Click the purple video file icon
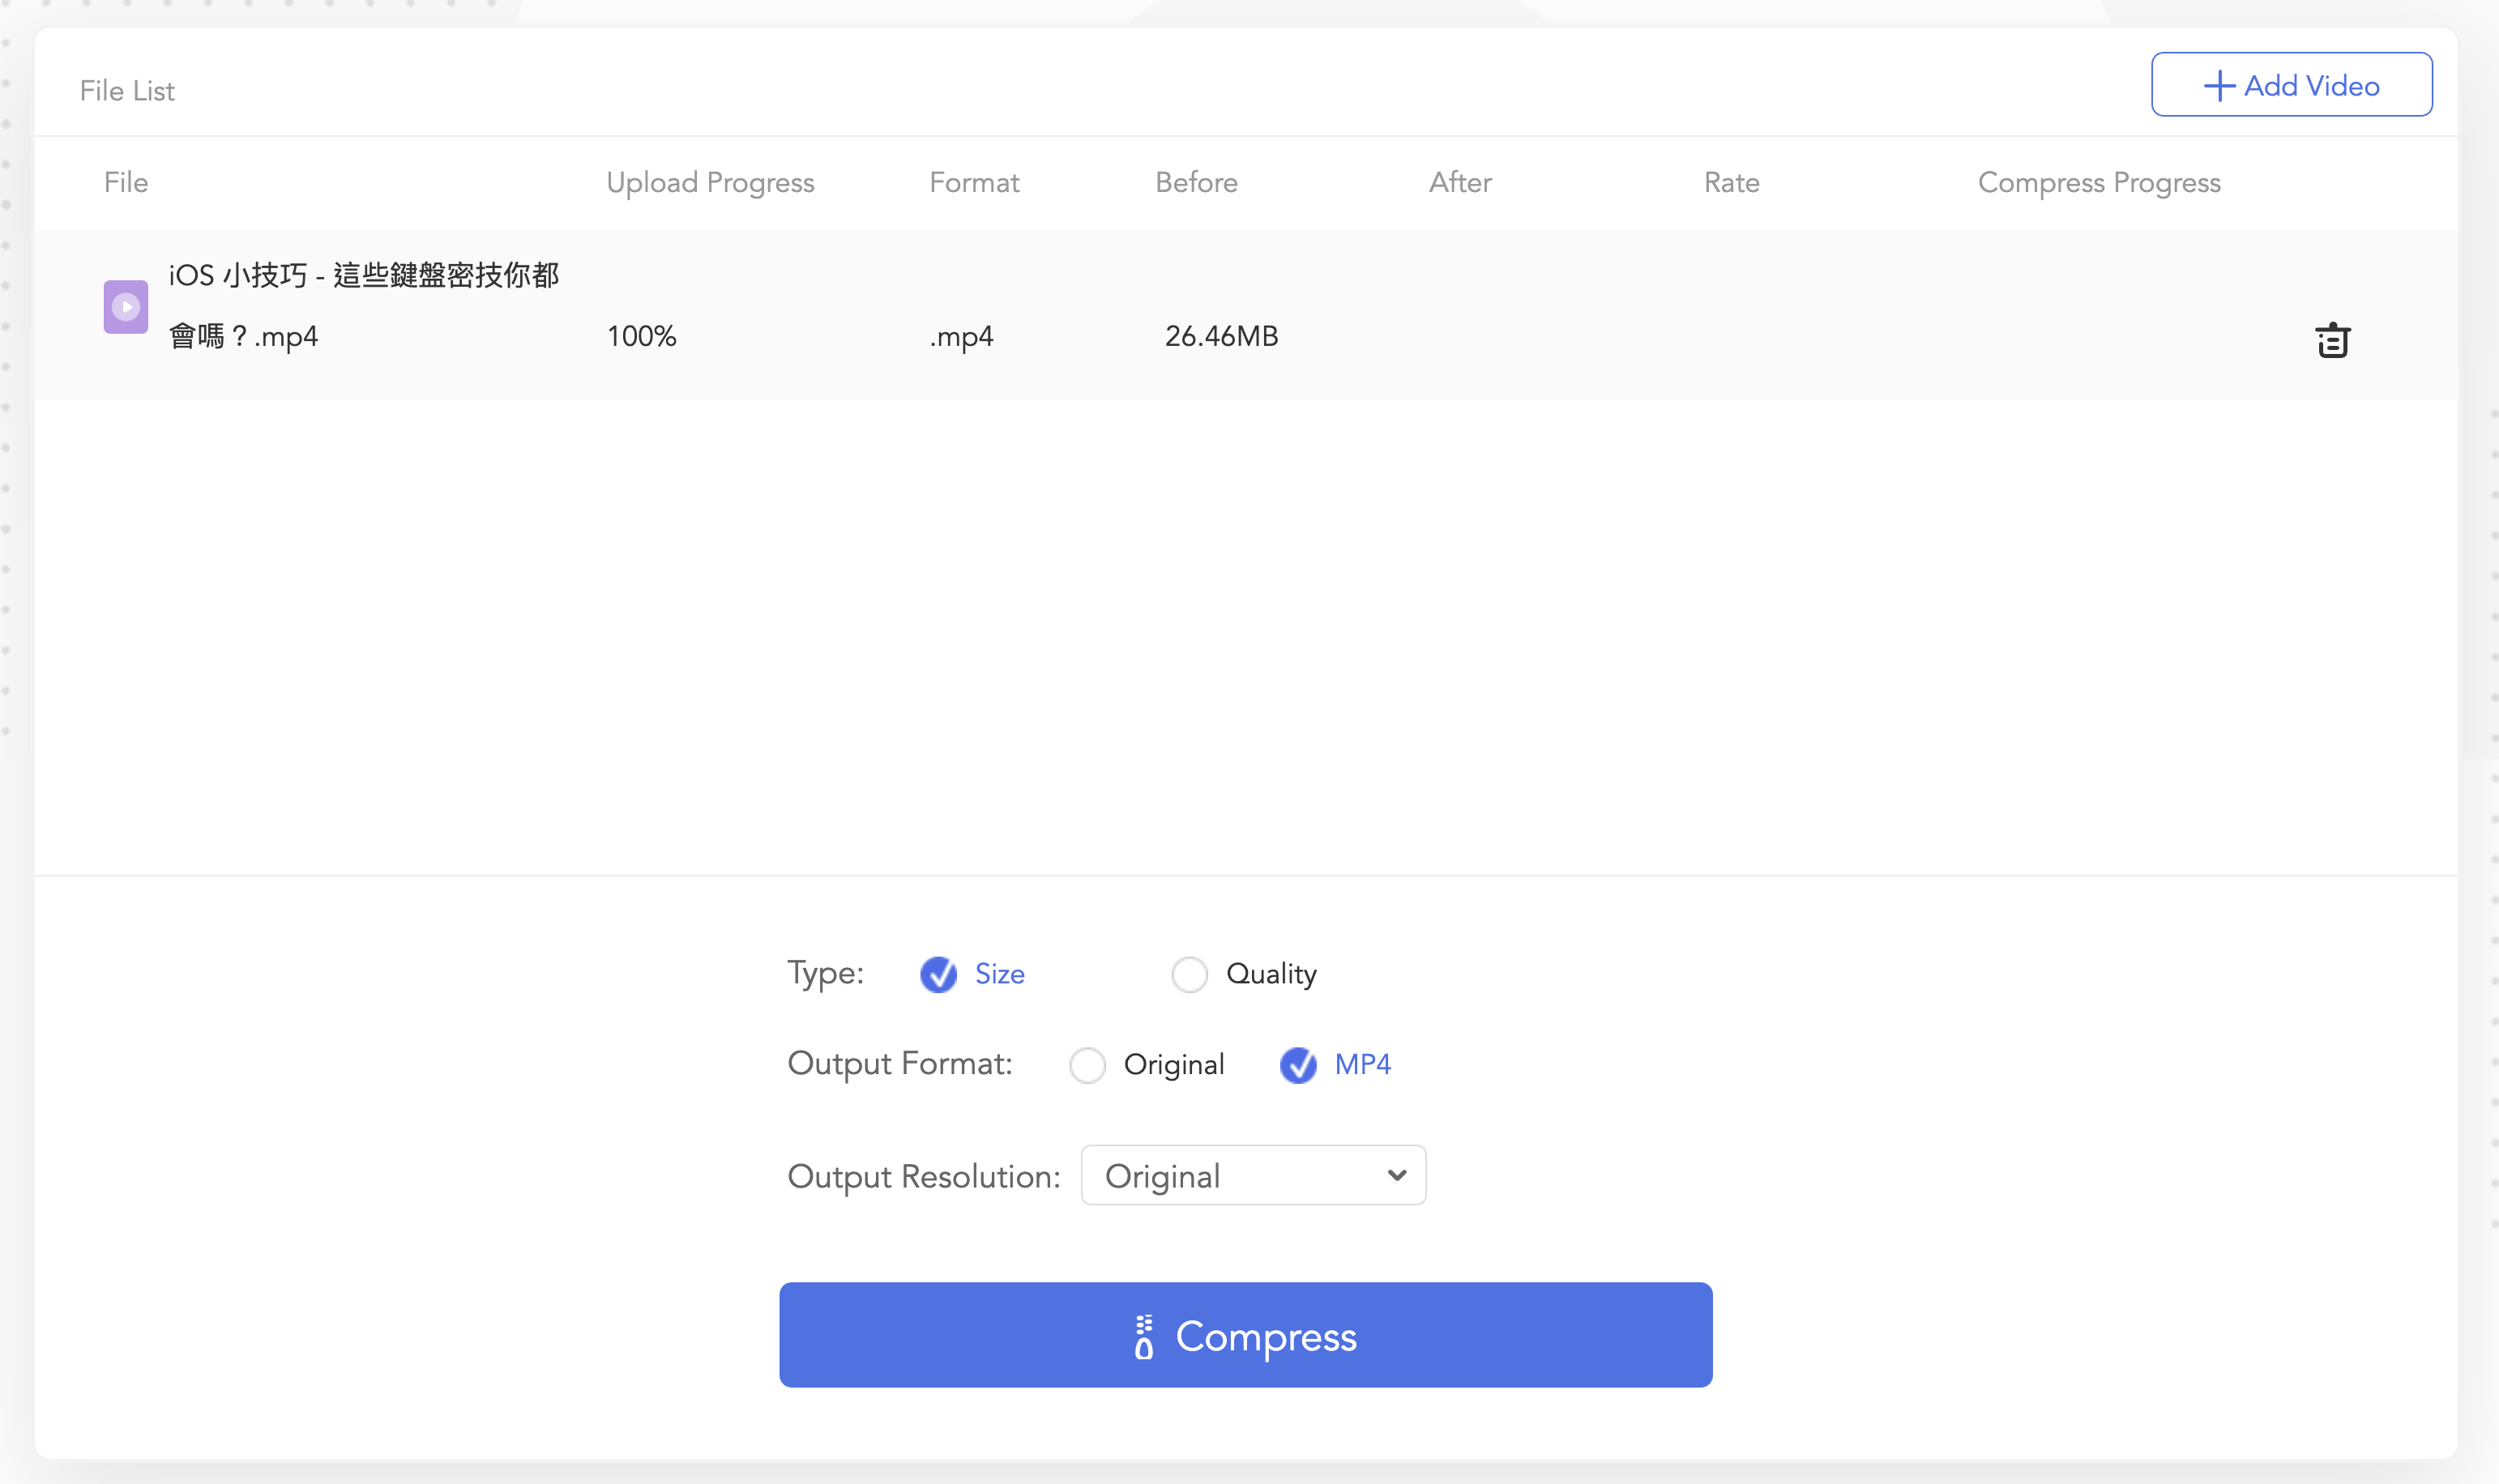Viewport: 2499px width, 1484px height. click(126, 306)
